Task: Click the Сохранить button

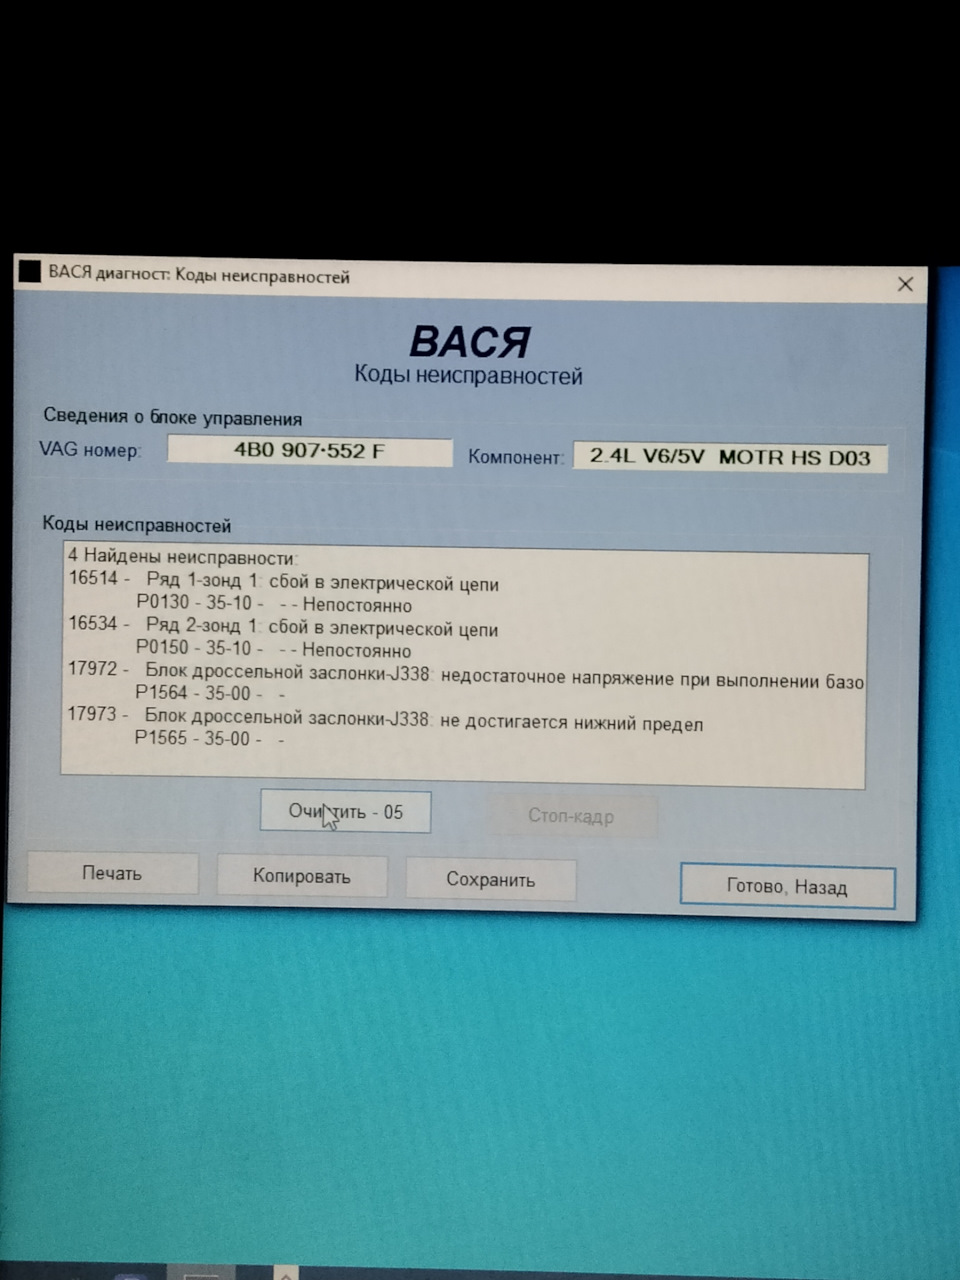Action: [490, 880]
